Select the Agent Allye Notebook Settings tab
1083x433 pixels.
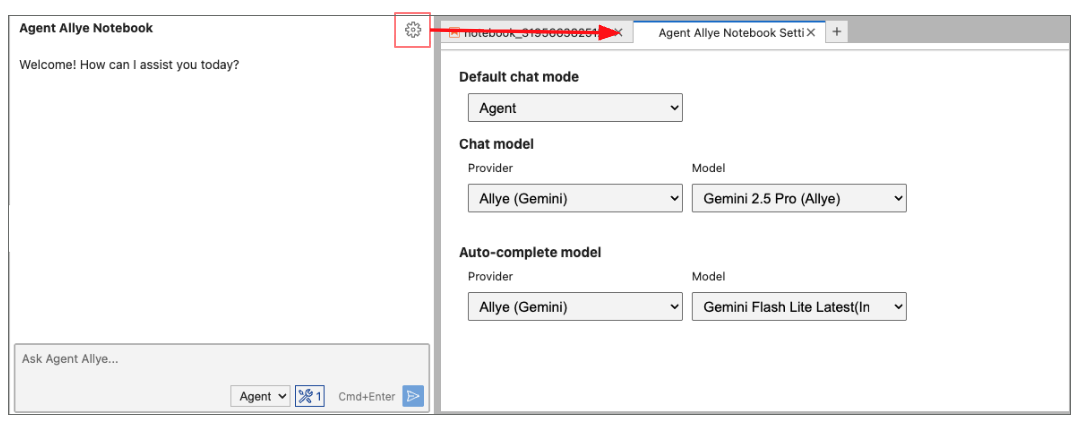tap(730, 32)
